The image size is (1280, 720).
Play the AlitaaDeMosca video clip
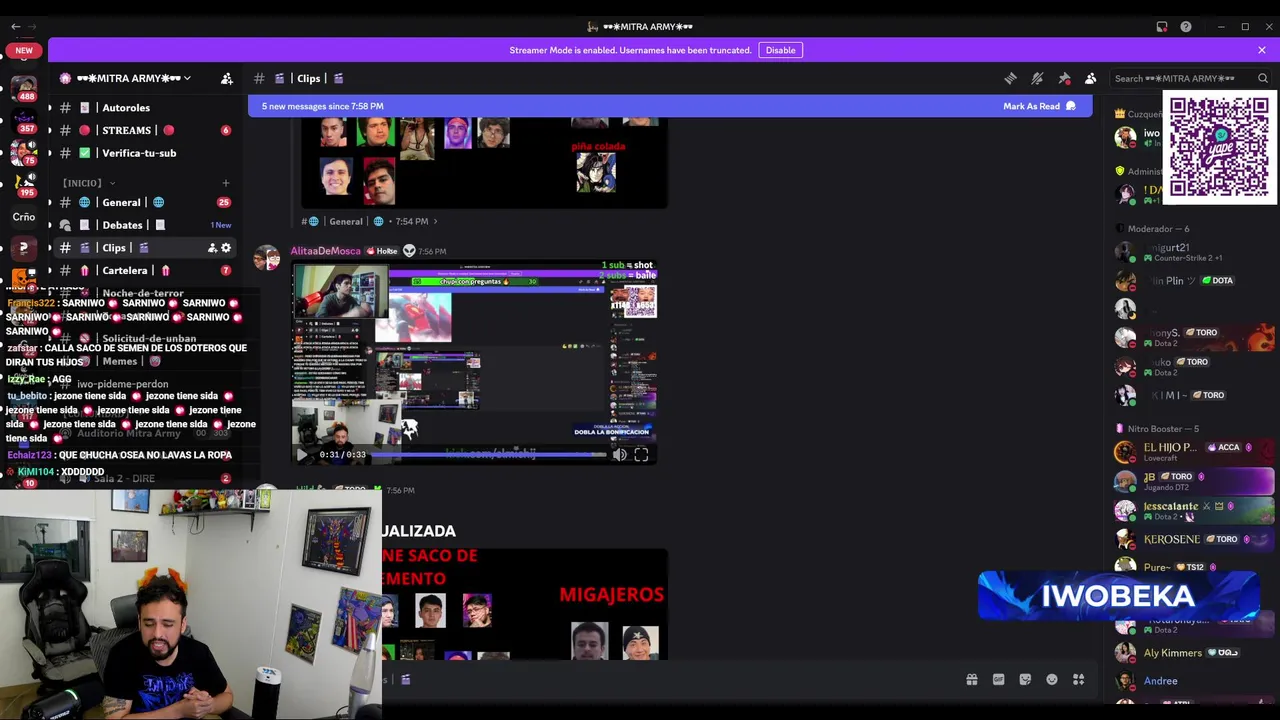[x=302, y=455]
